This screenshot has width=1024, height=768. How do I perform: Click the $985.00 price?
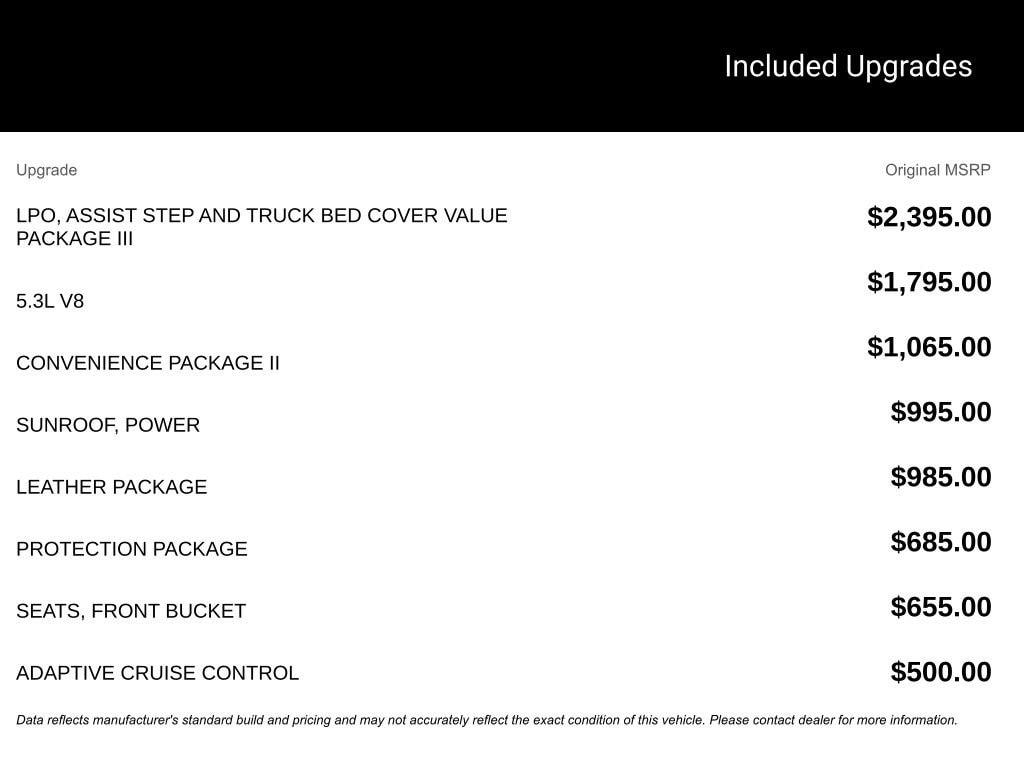click(x=941, y=477)
